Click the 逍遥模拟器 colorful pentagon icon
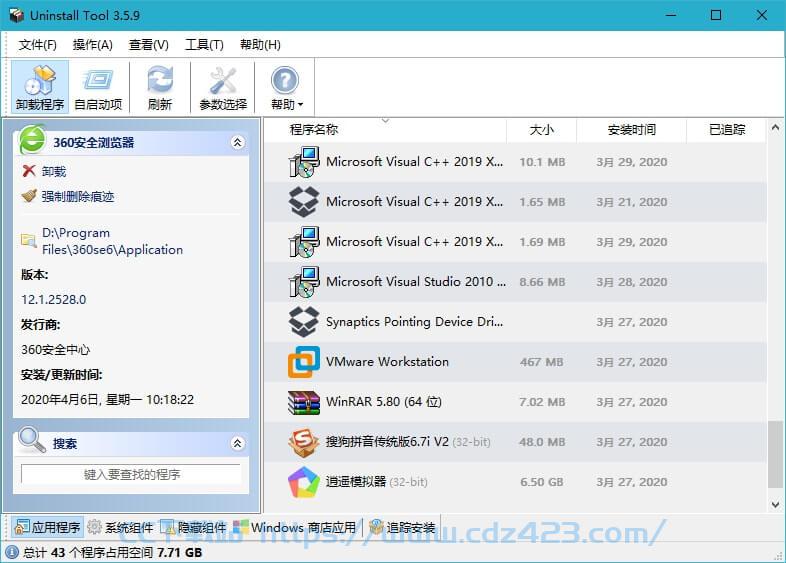The width and height of the screenshot is (786, 563). 304,482
